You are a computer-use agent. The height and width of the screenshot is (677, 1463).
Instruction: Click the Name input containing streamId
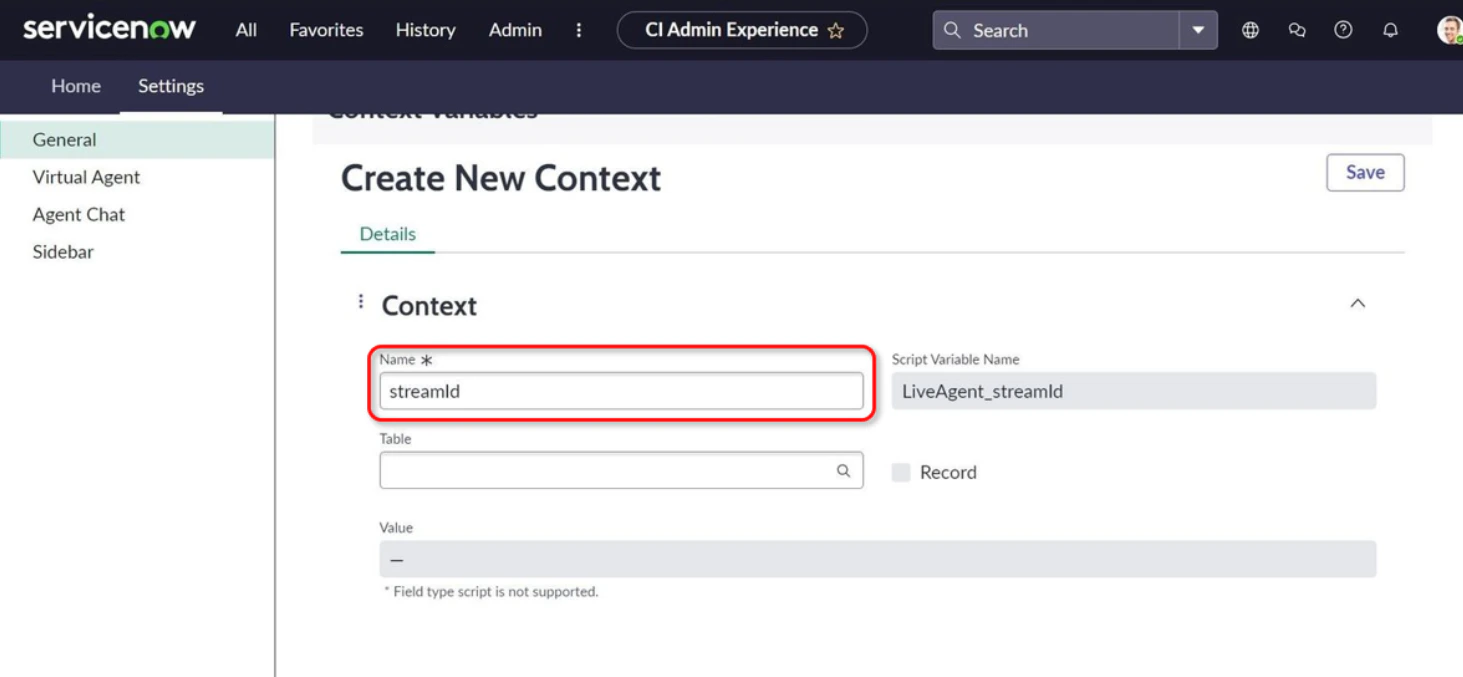(x=620, y=391)
